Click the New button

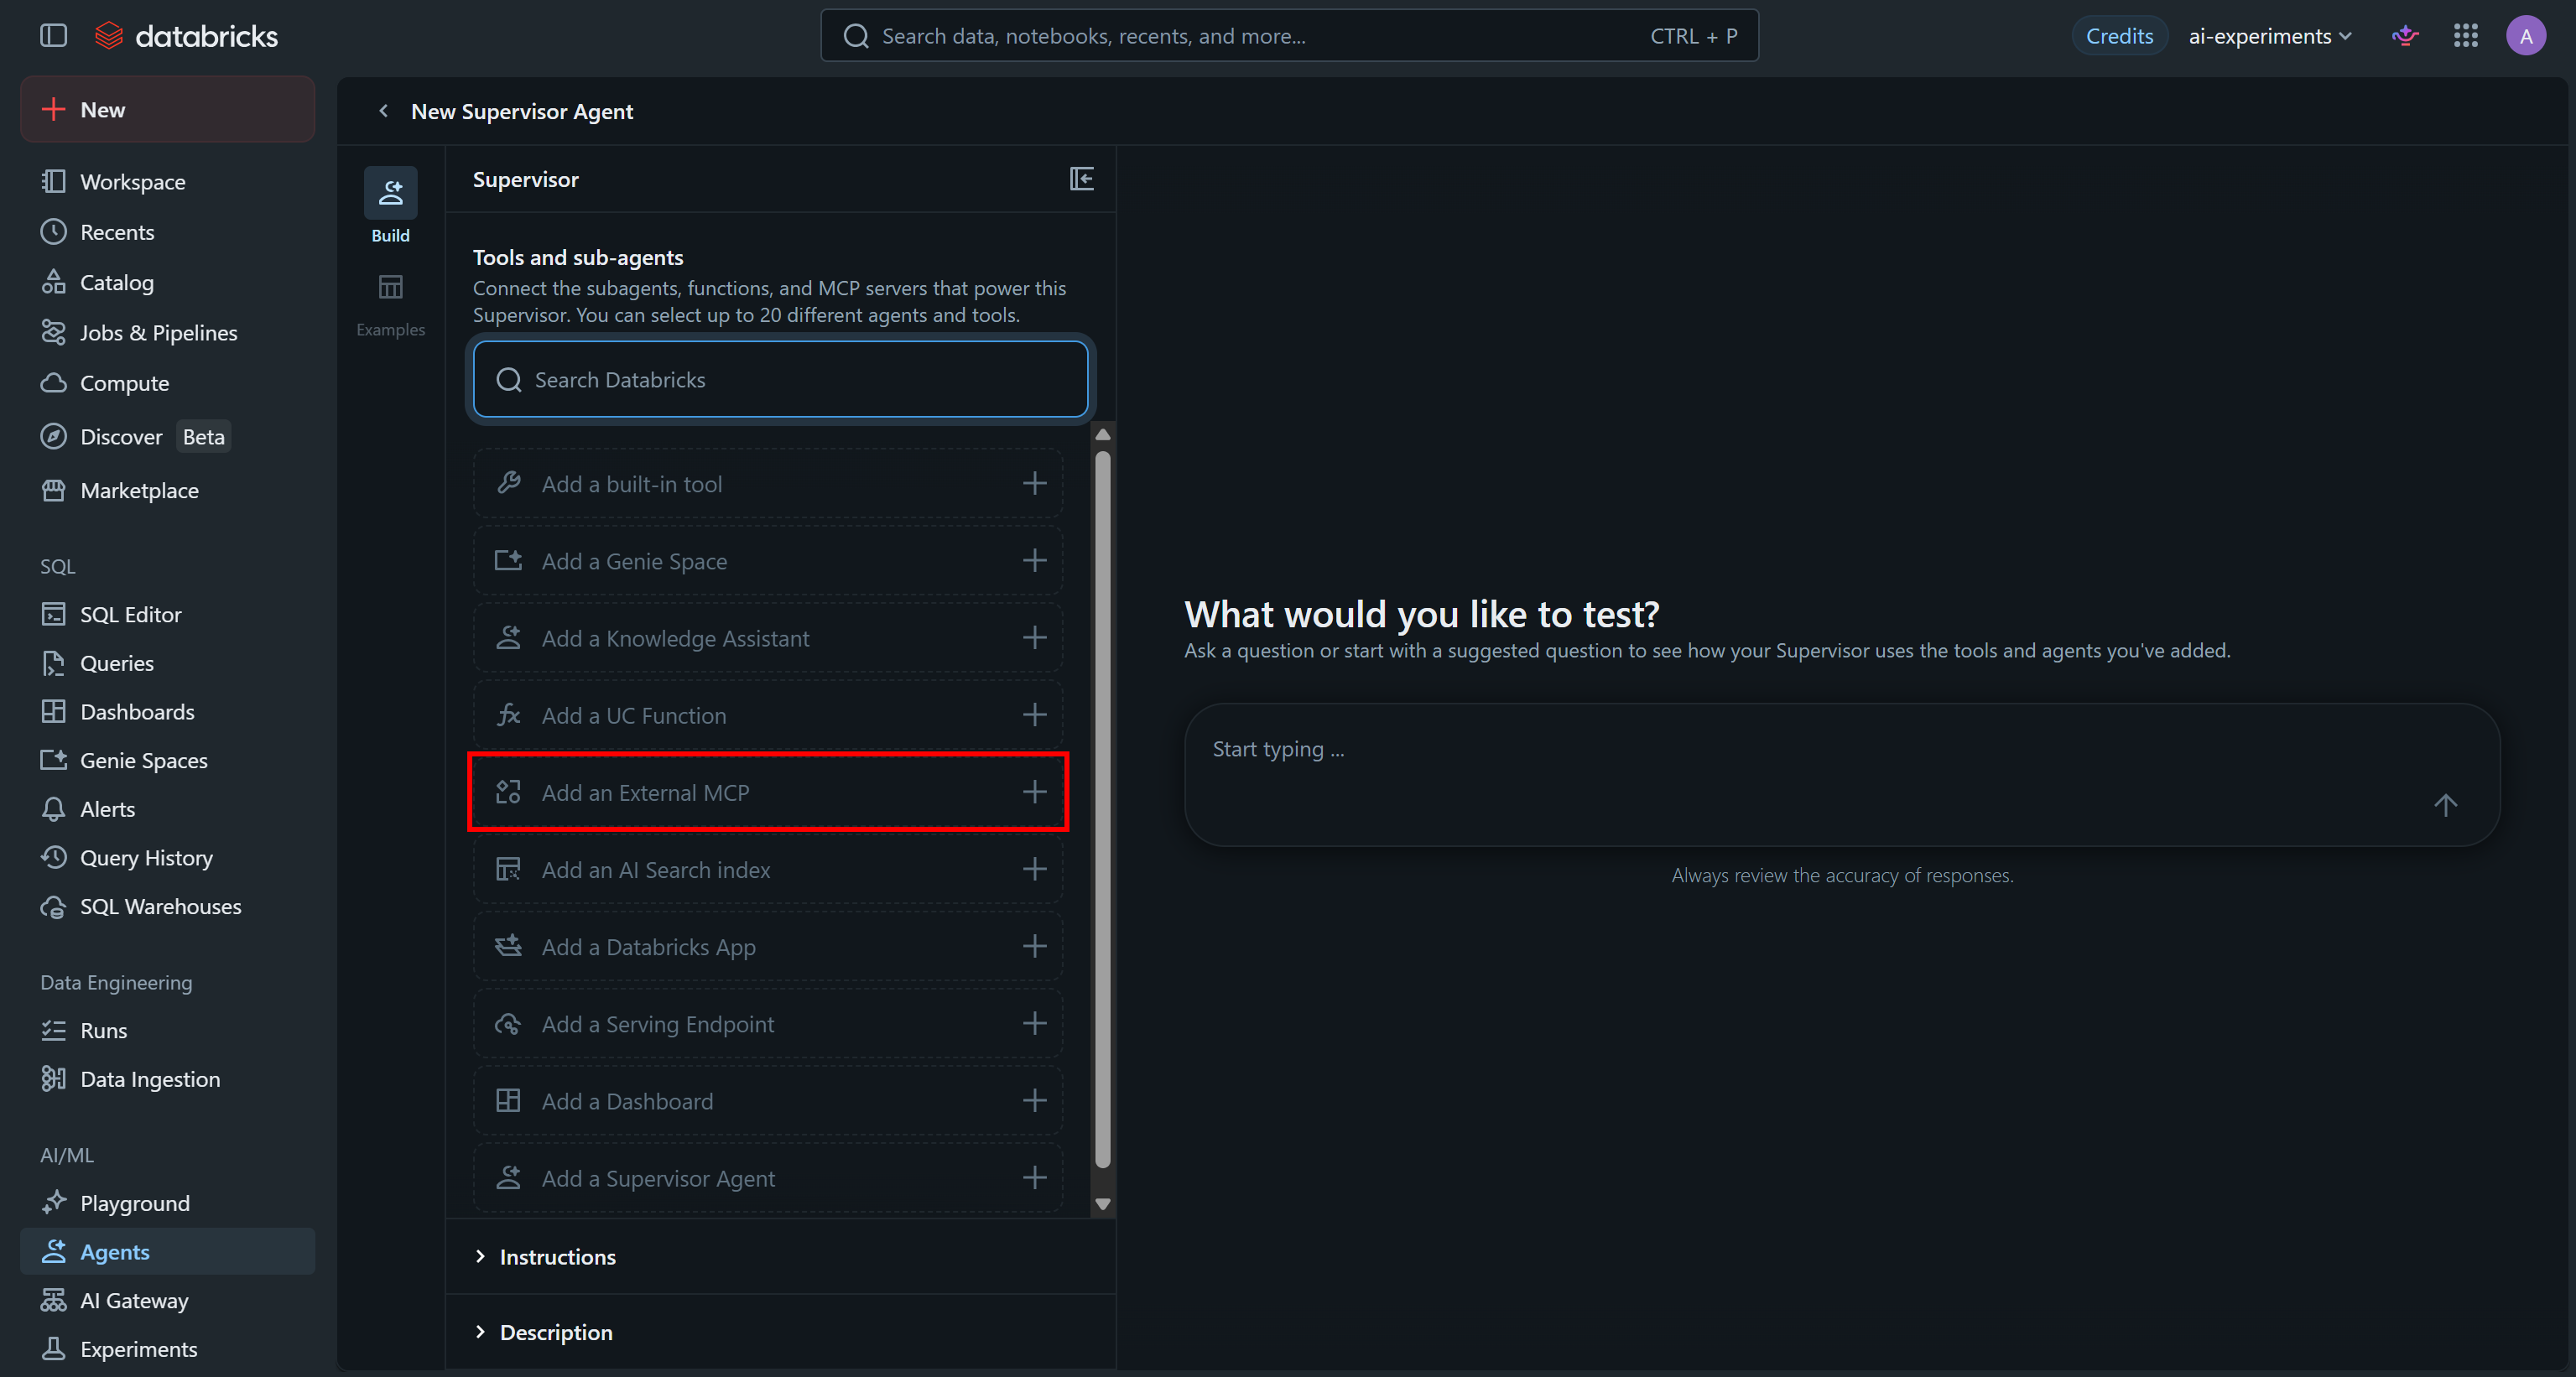(167, 109)
